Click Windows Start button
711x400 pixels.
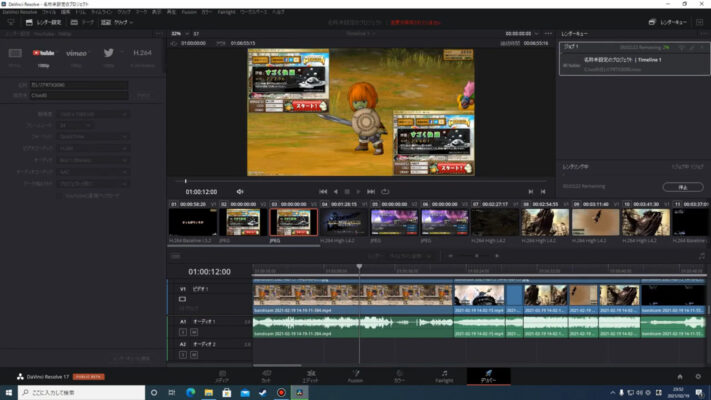[x=9, y=393]
